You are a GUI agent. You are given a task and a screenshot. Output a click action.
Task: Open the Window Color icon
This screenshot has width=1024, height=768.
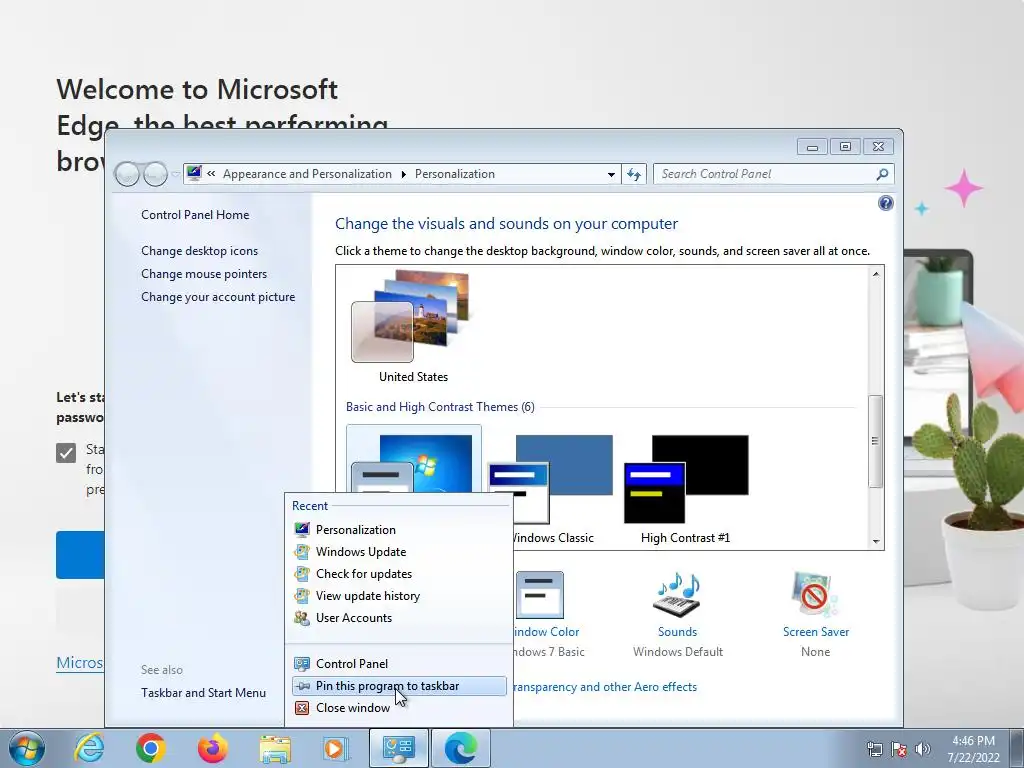[539, 594]
